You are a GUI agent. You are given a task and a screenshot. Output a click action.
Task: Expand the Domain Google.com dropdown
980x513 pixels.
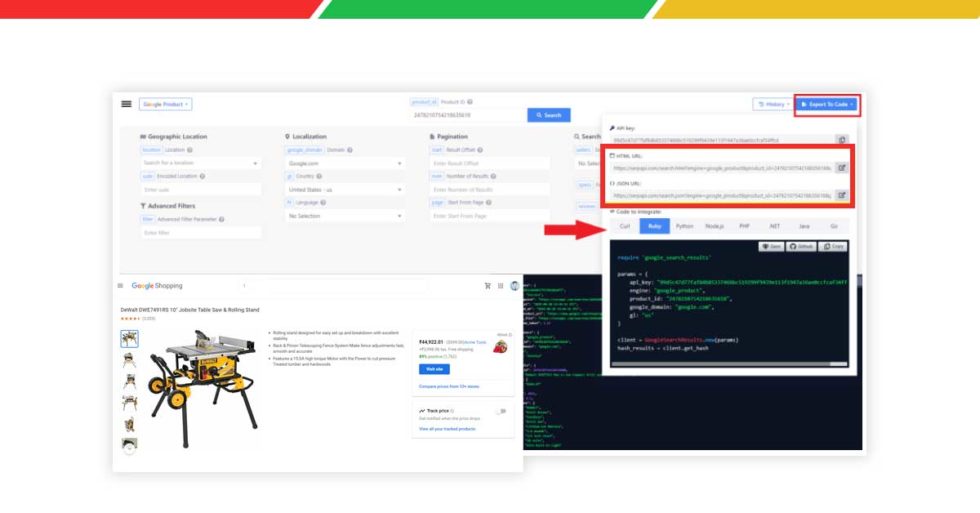(344, 162)
